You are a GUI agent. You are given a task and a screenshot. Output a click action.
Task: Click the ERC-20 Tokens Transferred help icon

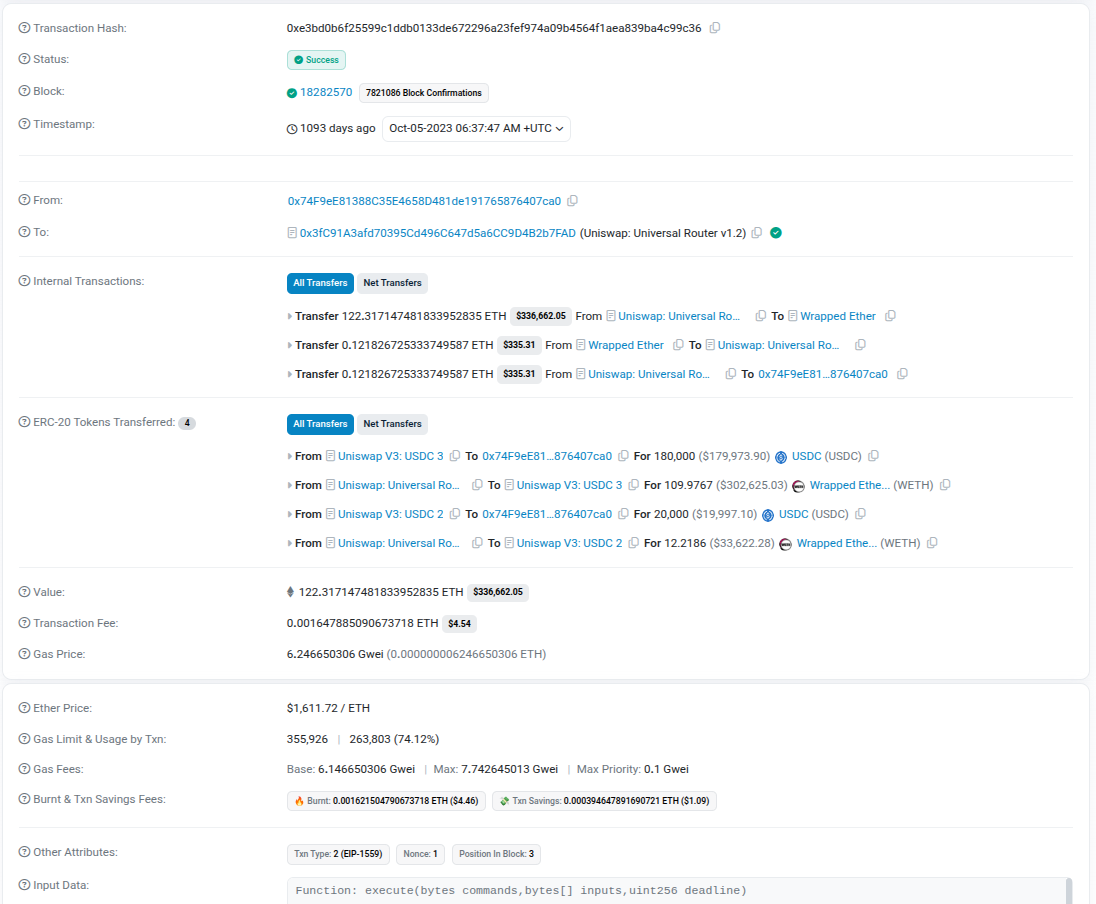24,422
